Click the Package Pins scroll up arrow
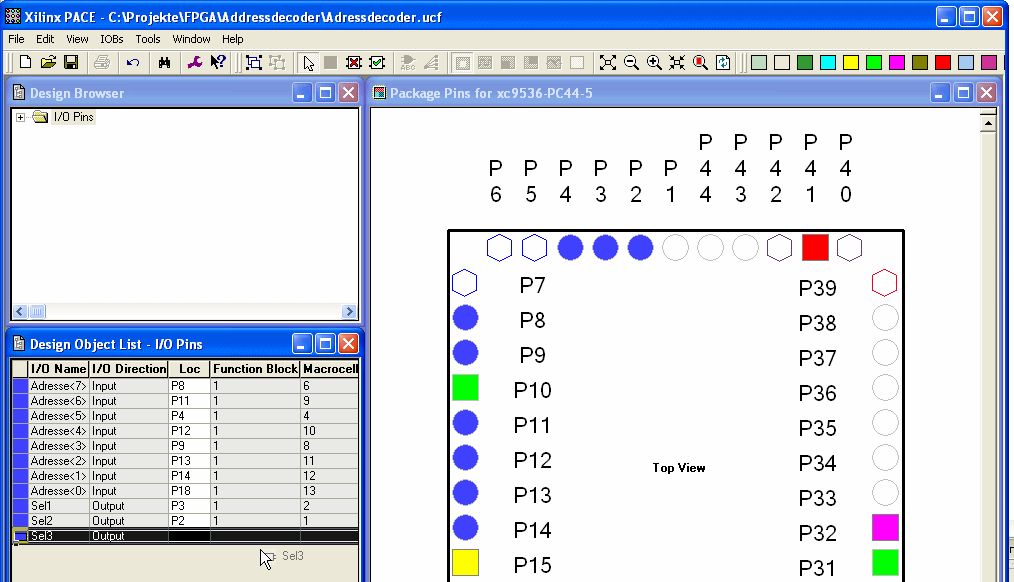 click(987, 122)
